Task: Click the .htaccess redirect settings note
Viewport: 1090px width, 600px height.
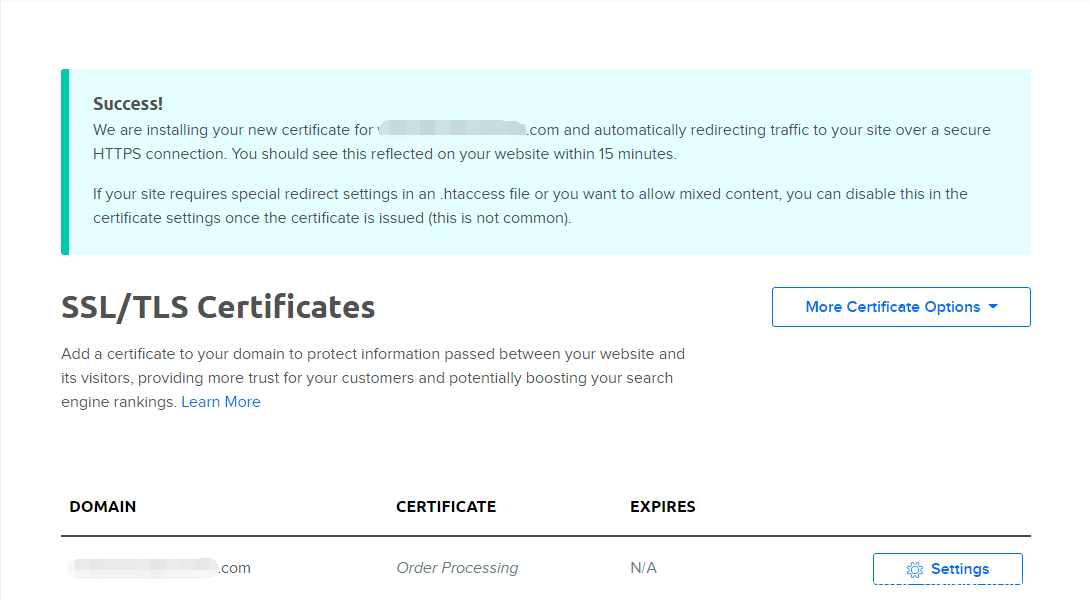Action: click(x=530, y=194)
